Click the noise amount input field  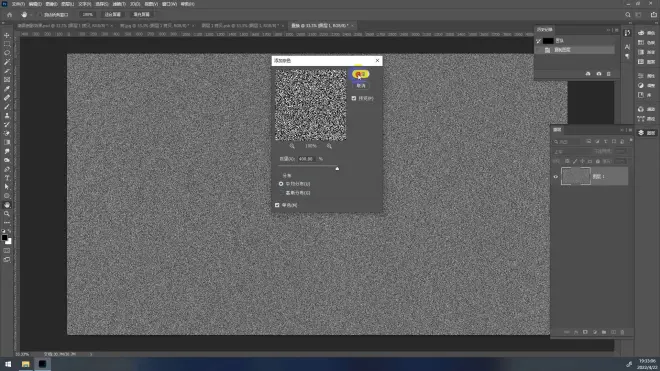(x=306, y=159)
